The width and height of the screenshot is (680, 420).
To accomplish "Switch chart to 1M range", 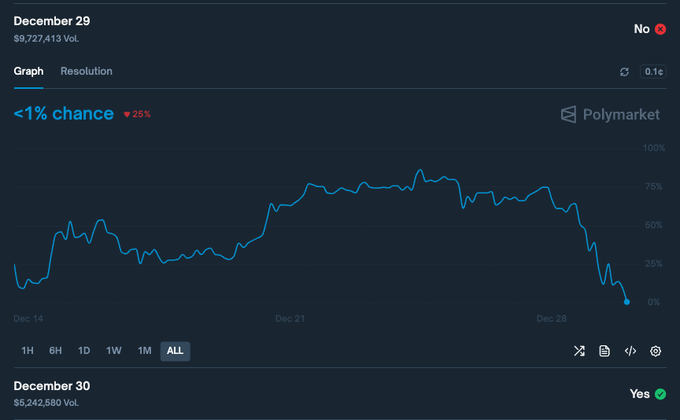I will click(x=144, y=351).
